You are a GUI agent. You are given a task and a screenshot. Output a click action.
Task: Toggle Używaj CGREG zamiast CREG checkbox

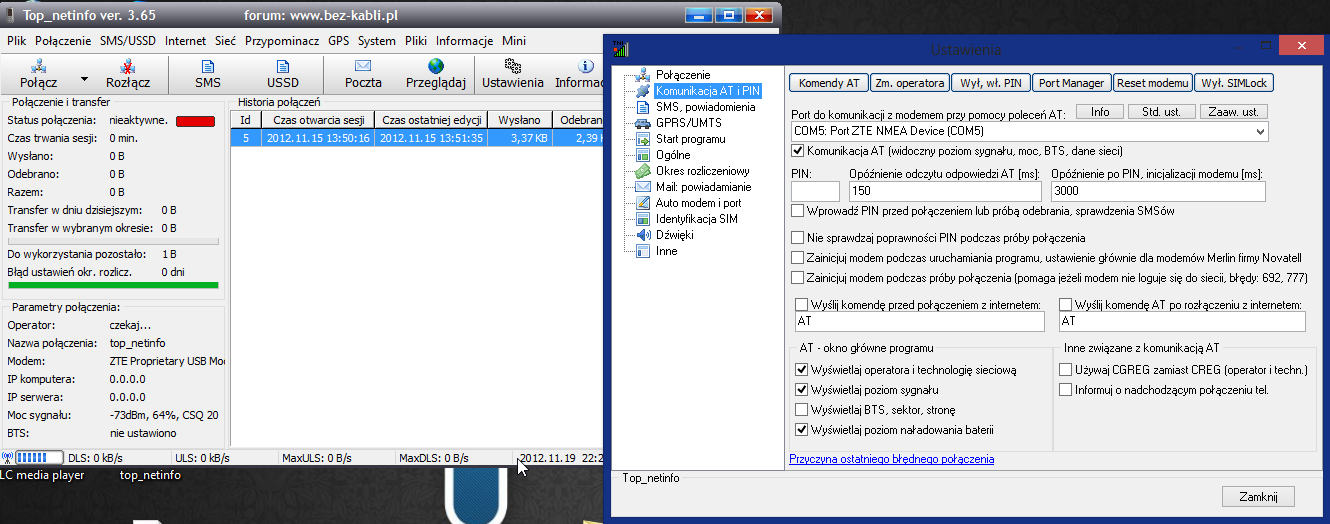coord(1066,370)
